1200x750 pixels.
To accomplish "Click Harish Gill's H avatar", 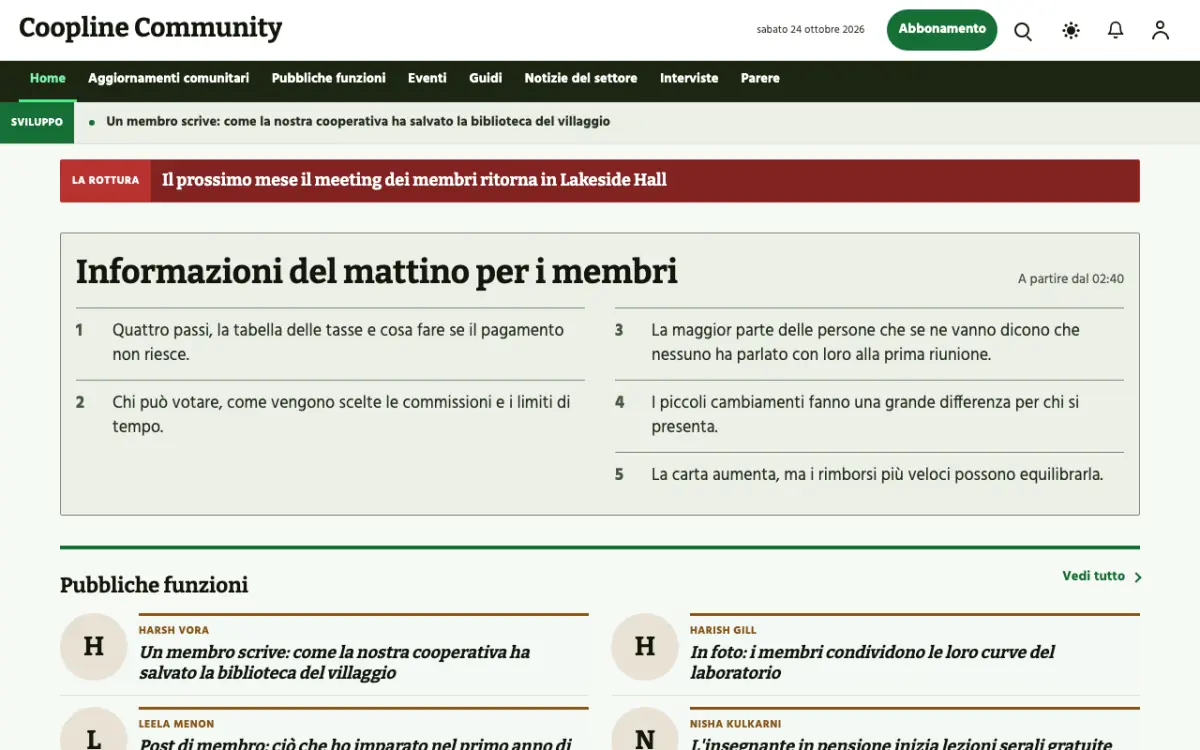I will [x=645, y=647].
